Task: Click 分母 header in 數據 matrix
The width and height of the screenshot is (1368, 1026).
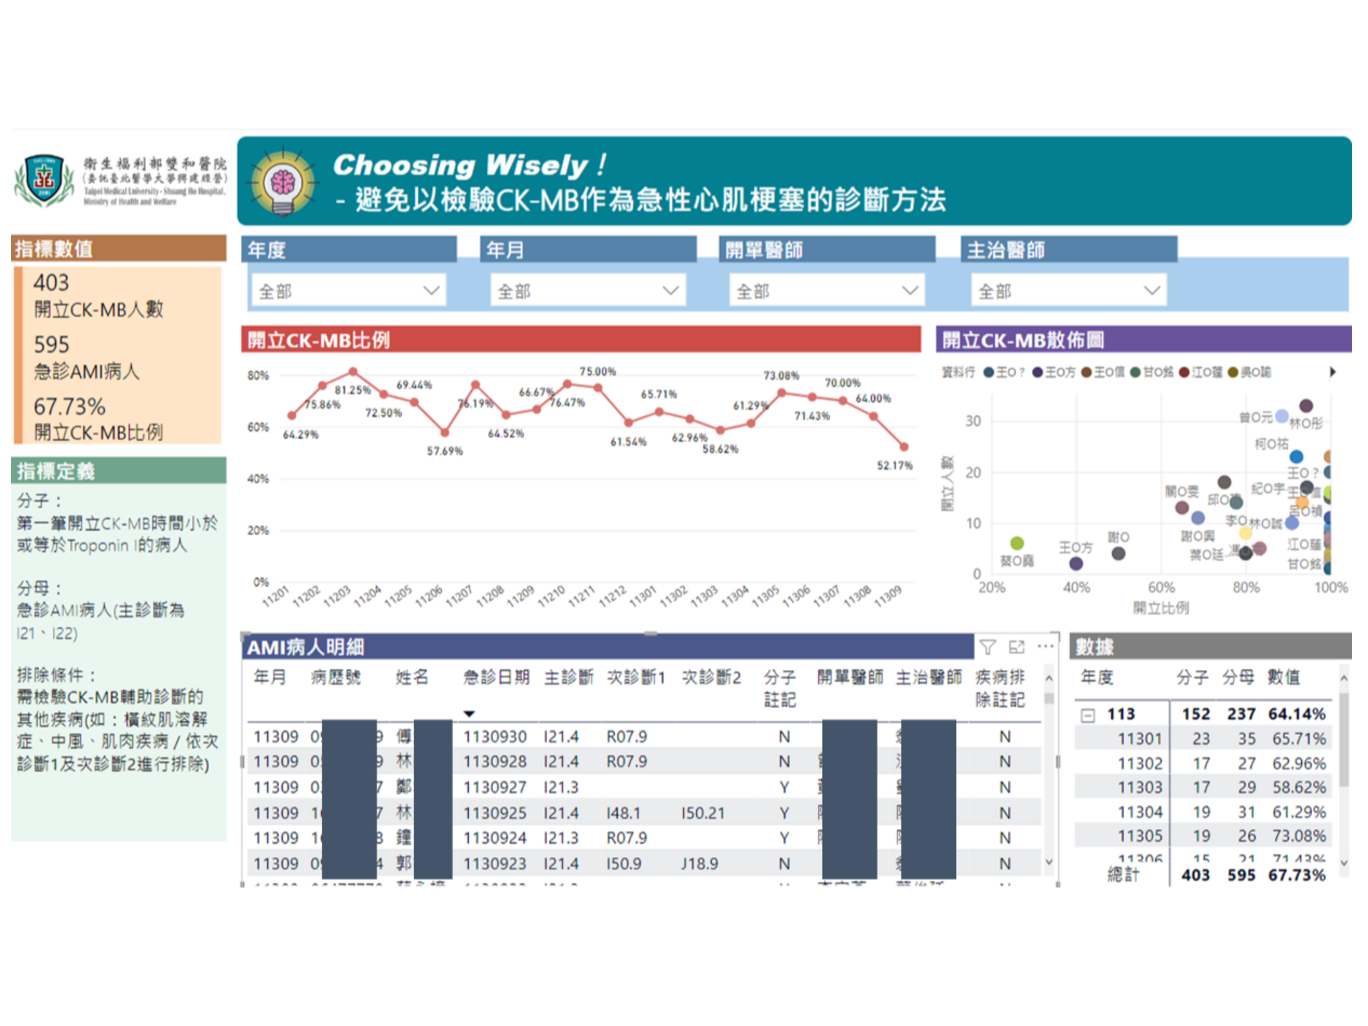Action: pos(1238,677)
